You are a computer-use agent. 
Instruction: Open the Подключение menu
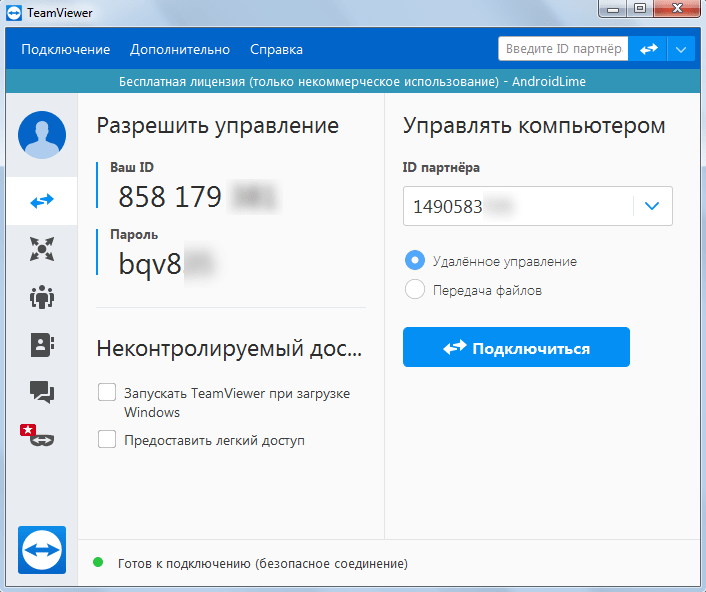(x=66, y=49)
